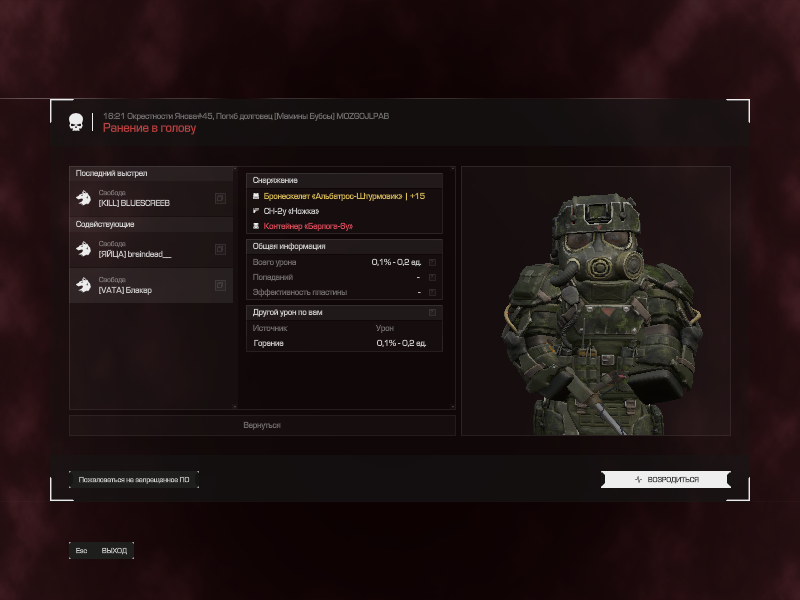The height and width of the screenshot is (600, 800).
Task: Click the scrollbar of the players list
Action: pyautogui.click(x=235, y=287)
